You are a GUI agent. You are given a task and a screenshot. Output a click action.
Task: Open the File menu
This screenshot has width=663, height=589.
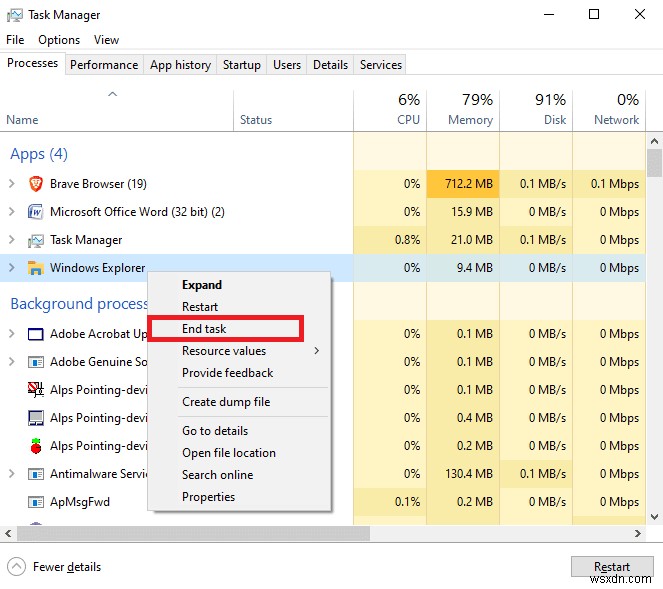click(x=15, y=40)
